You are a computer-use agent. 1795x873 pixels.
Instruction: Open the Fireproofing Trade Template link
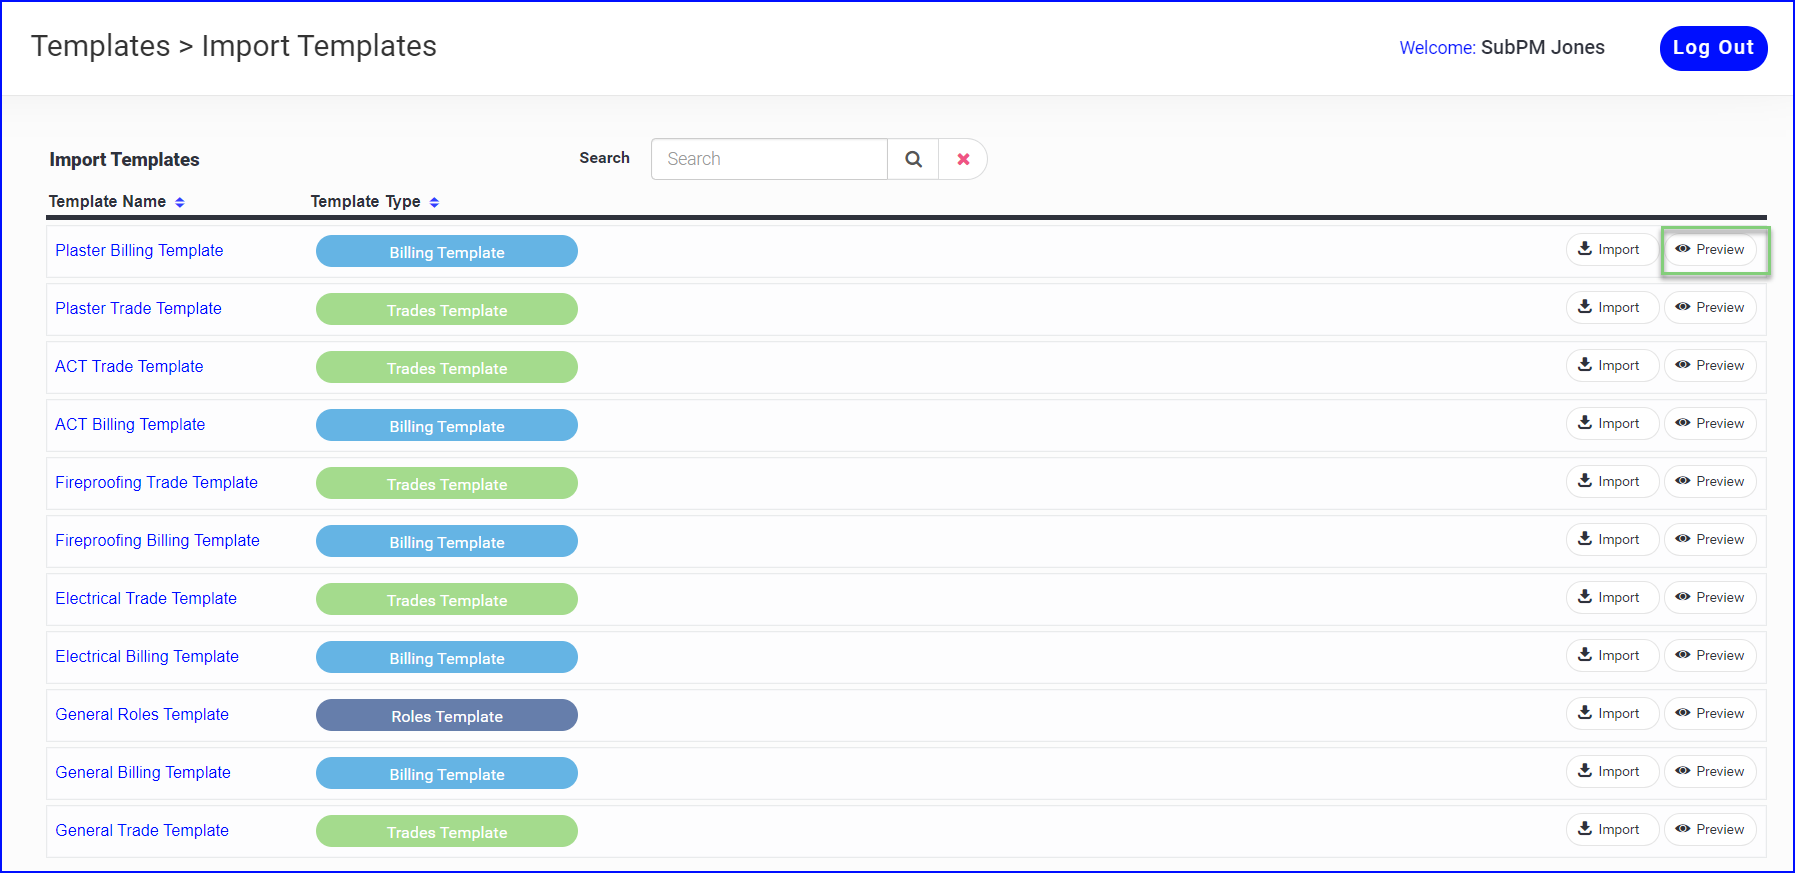click(156, 483)
